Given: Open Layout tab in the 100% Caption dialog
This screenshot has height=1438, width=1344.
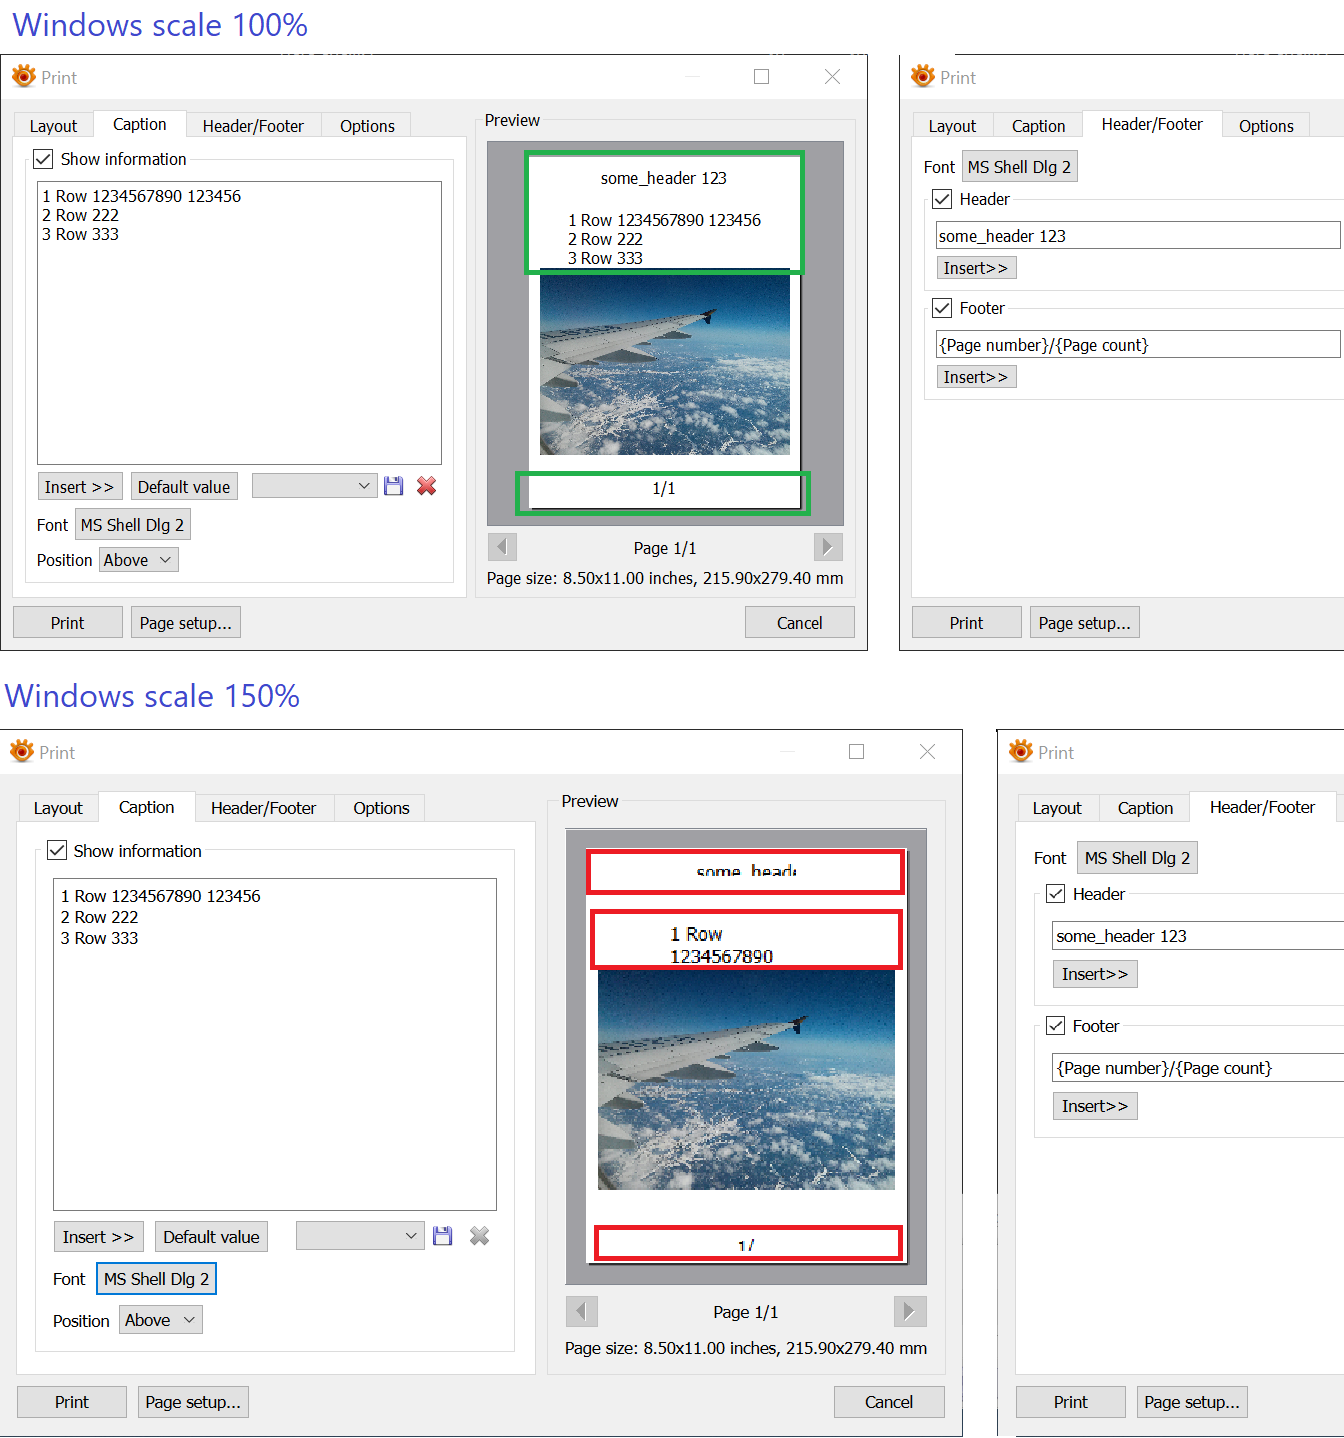Looking at the screenshot, I should click(53, 126).
